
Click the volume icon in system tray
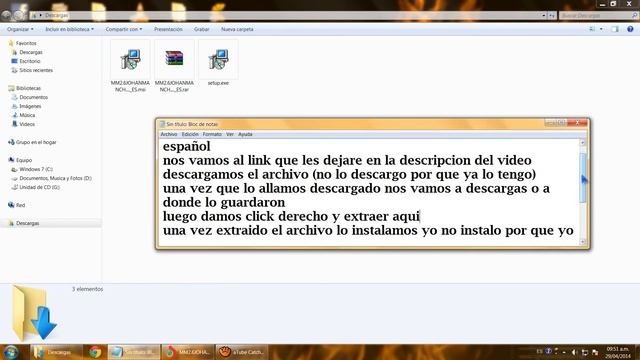[574, 352]
